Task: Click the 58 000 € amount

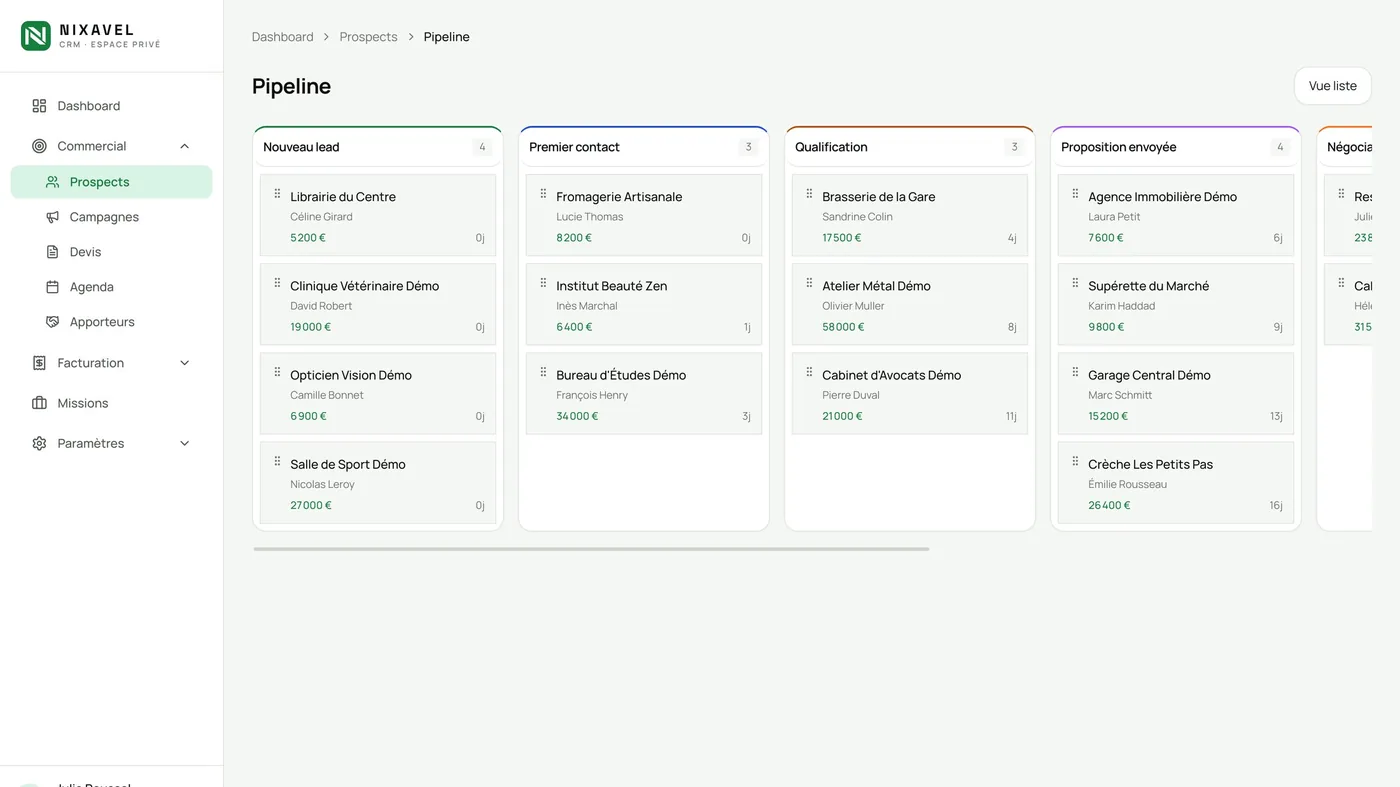Action: tap(843, 327)
